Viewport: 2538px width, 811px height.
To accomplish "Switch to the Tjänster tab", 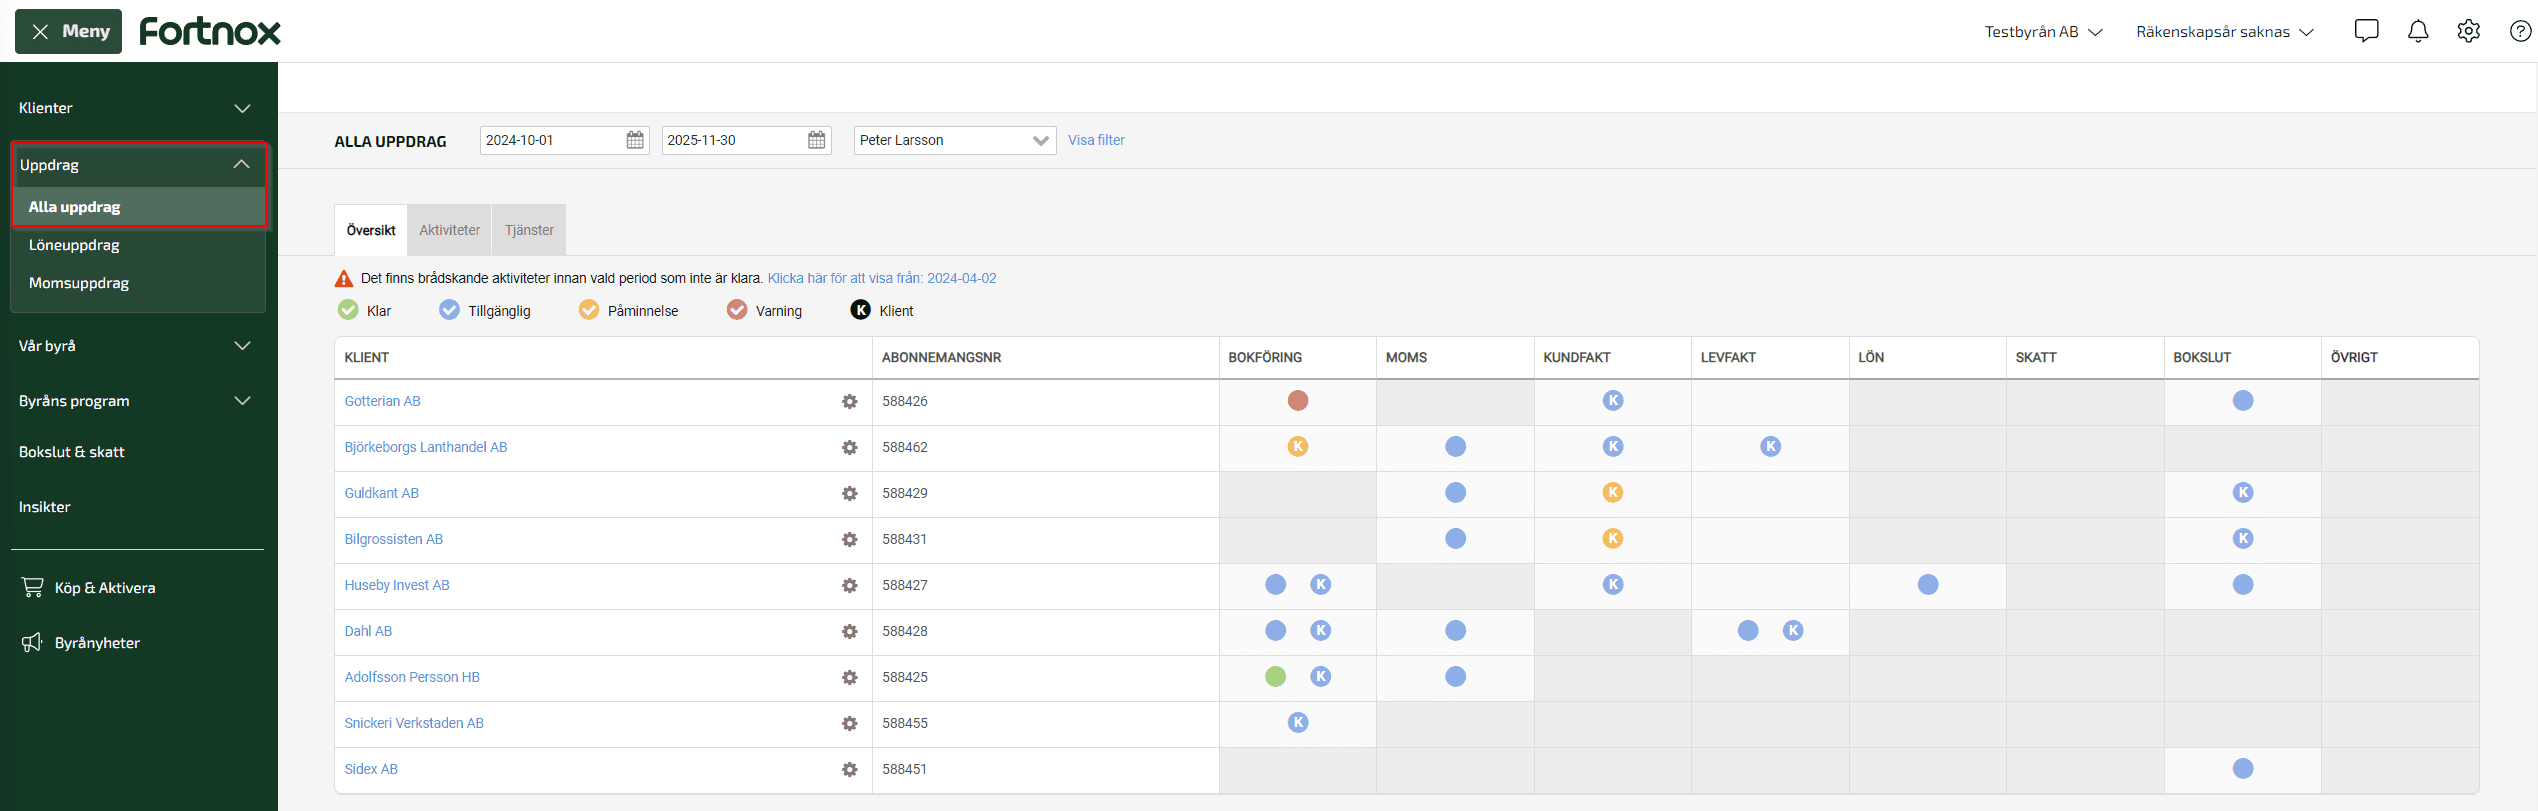I will (529, 230).
